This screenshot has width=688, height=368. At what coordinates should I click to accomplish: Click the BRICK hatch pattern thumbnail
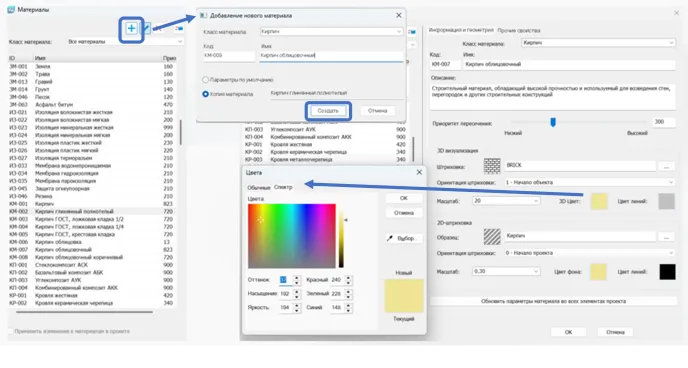[492, 165]
